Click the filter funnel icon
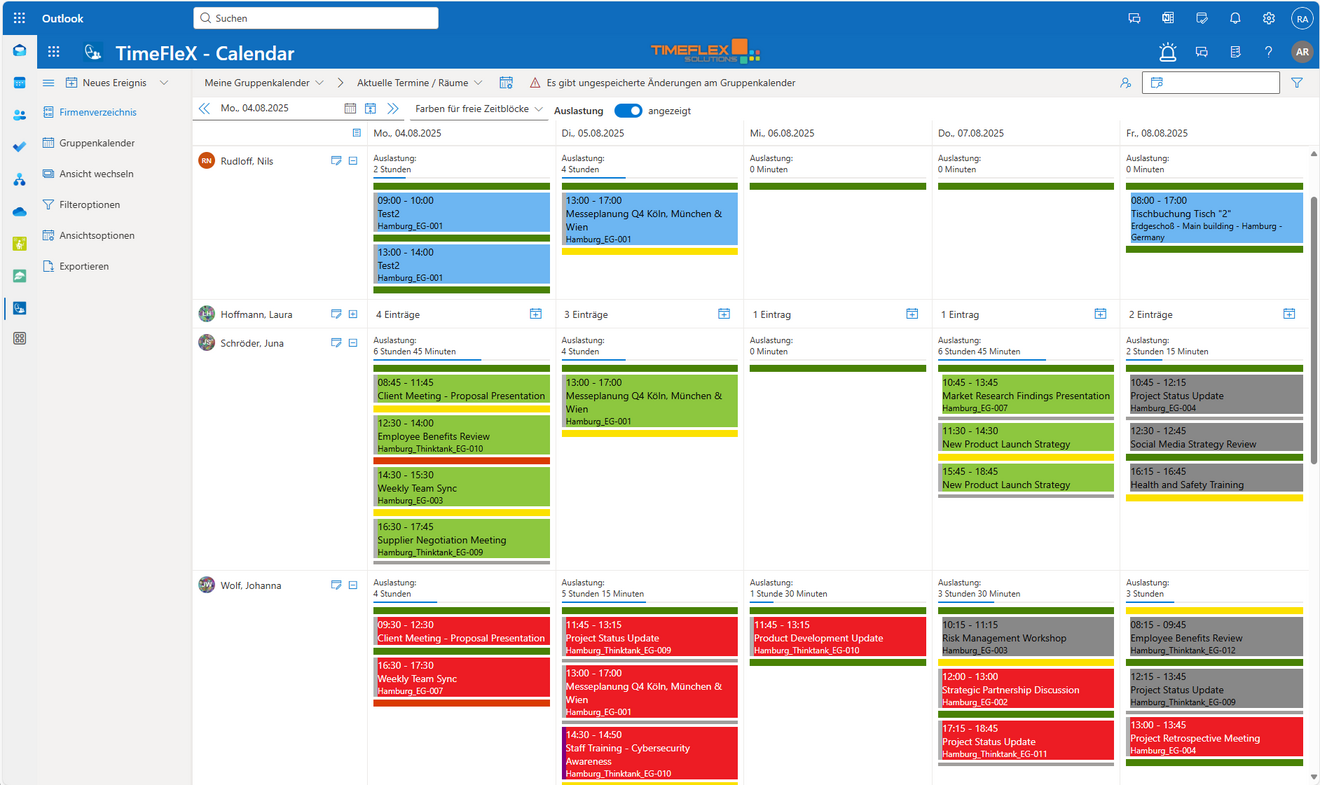The height and width of the screenshot is (785, 1320). [x=1297, y=83]
